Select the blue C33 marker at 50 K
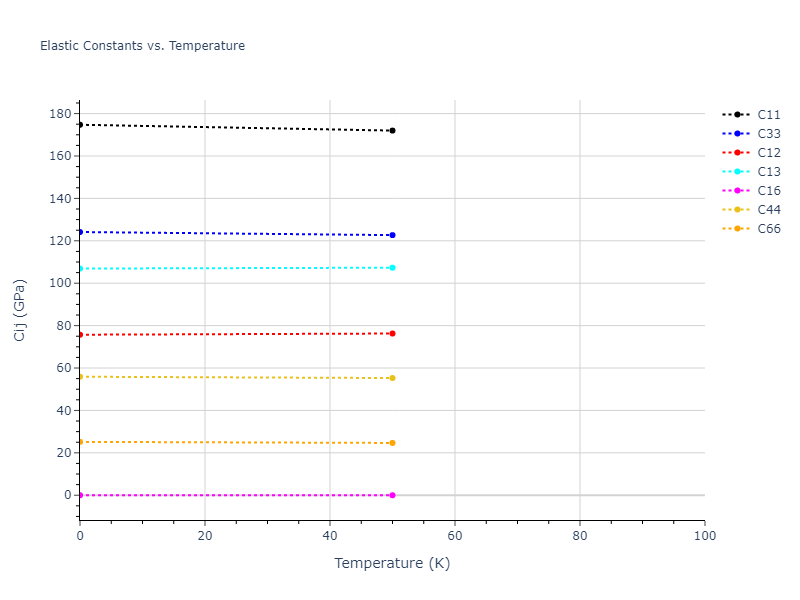Screen dimensions: 800x600 click(392, 235)
